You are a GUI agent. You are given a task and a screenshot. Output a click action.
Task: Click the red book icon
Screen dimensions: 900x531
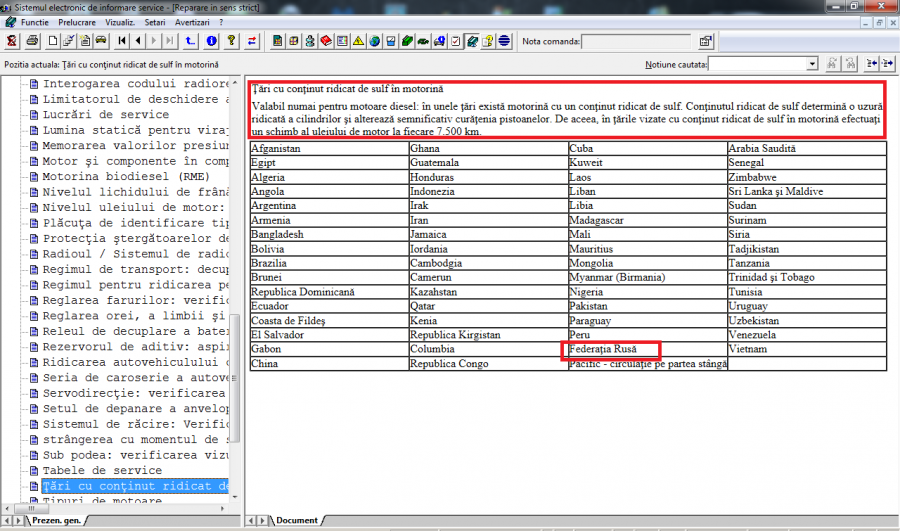(x=325, y=41)
